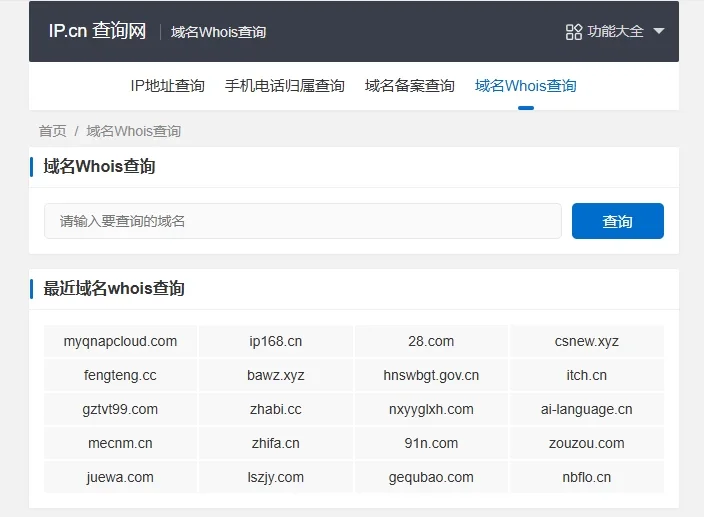The image size is (704, 517).
Task: Open the IP.cn 查询网 home logo
Action: [x=97, y=32]
